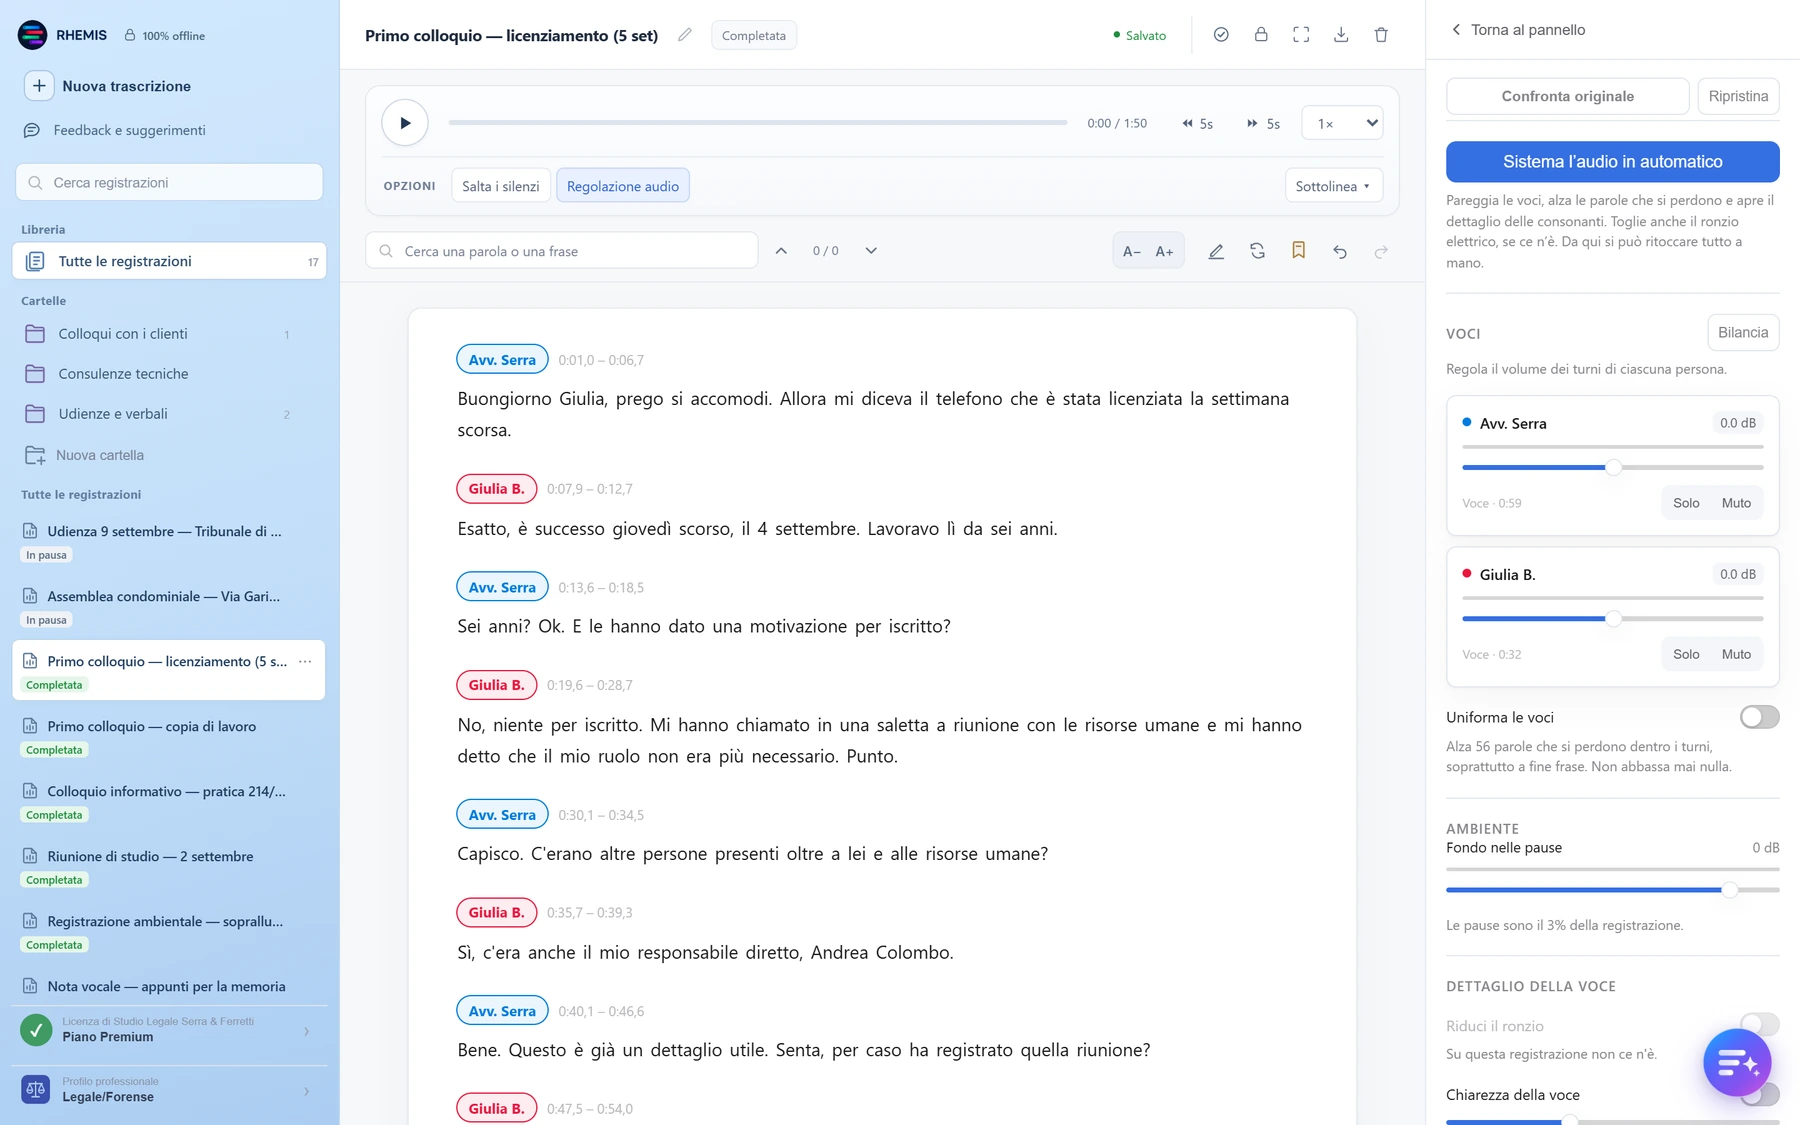Mute the Giulia B. voice
The width and height of the screenshot is (1800, 1125).
1736,654
